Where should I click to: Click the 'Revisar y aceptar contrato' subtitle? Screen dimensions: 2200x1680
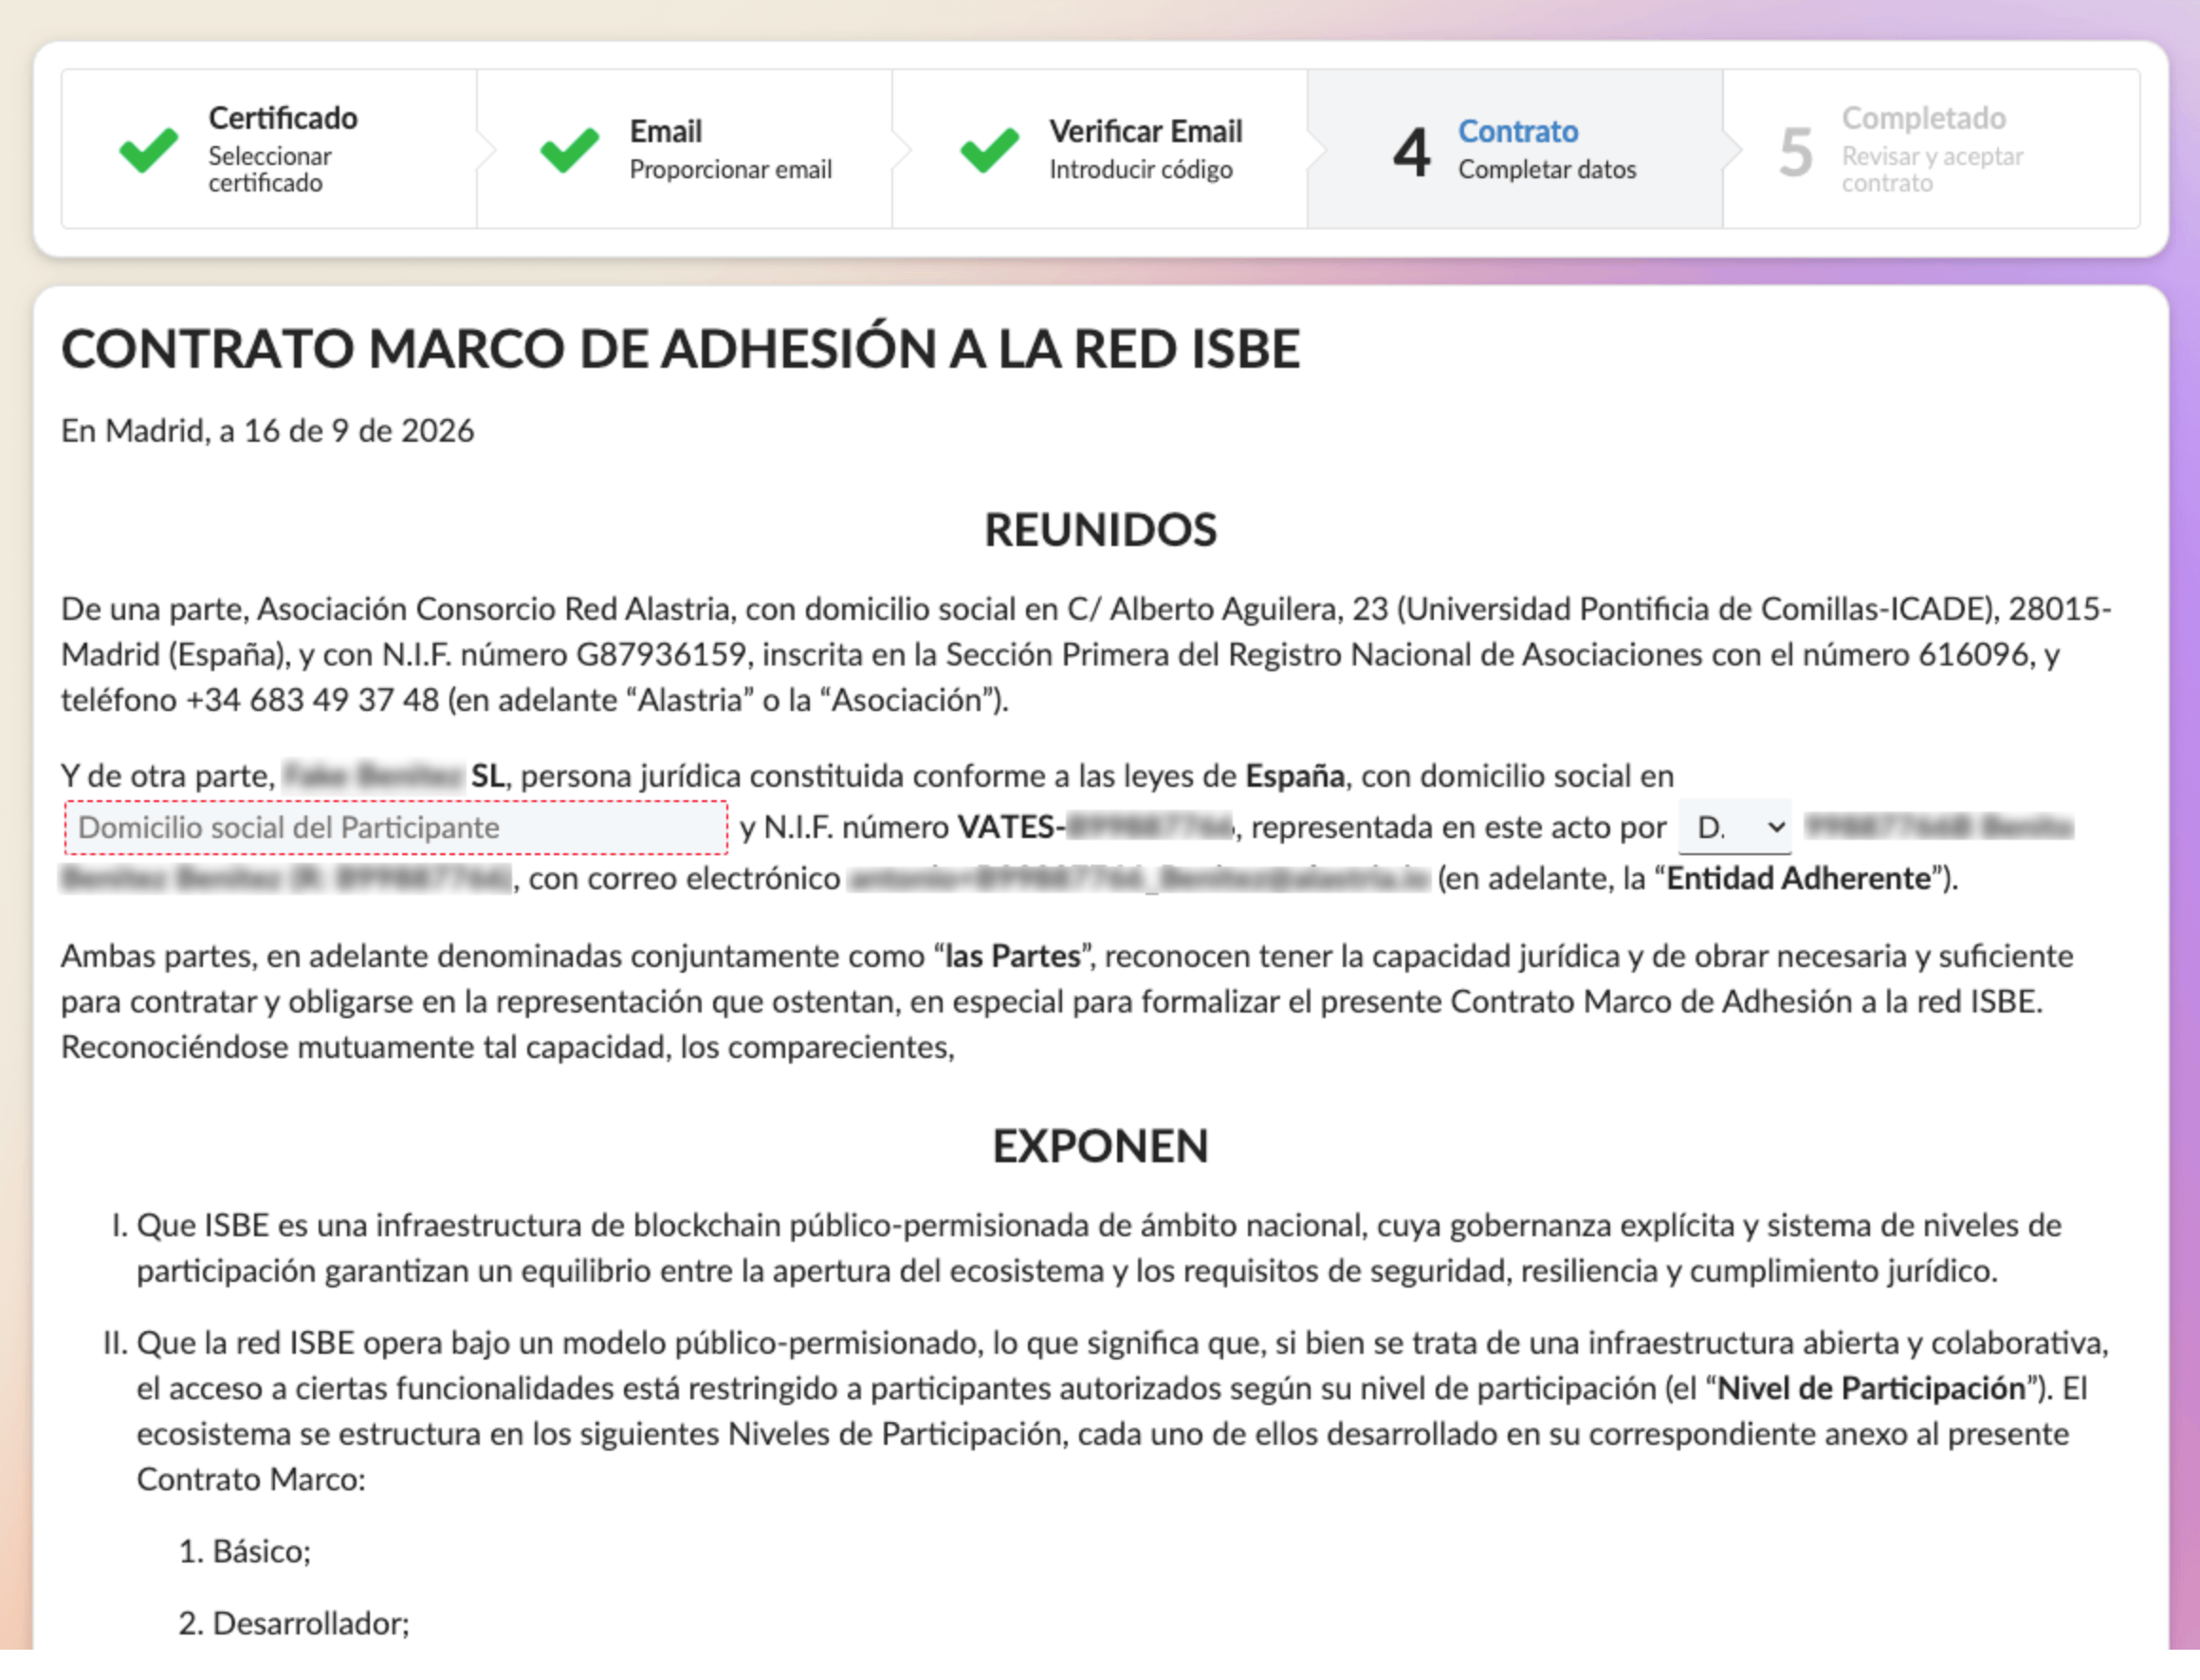click(1932, 169)
